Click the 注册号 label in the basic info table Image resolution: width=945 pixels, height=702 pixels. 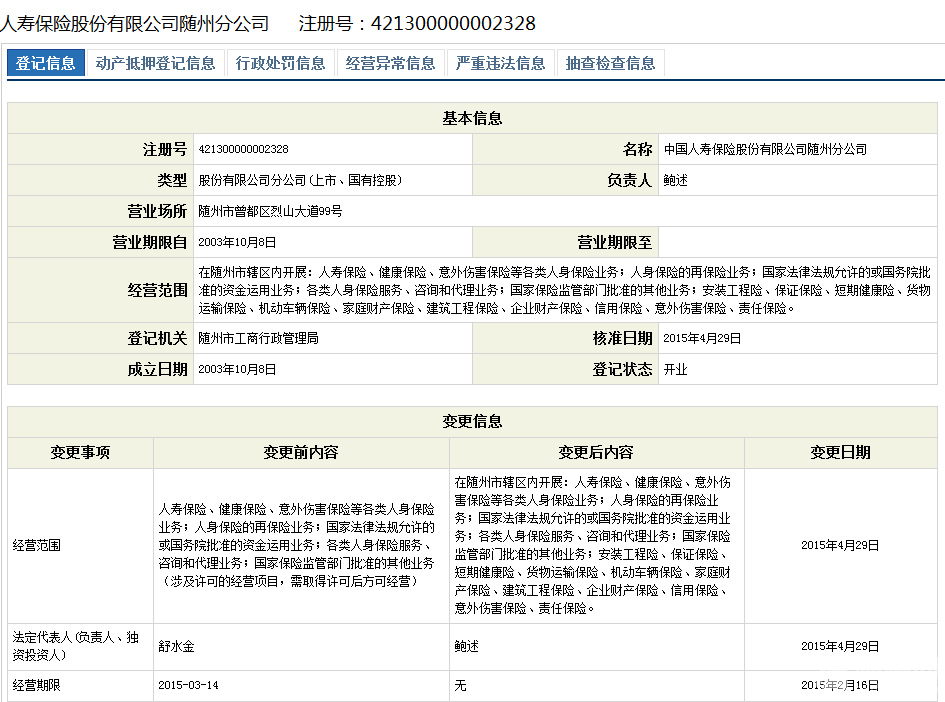tap(165, 149)
